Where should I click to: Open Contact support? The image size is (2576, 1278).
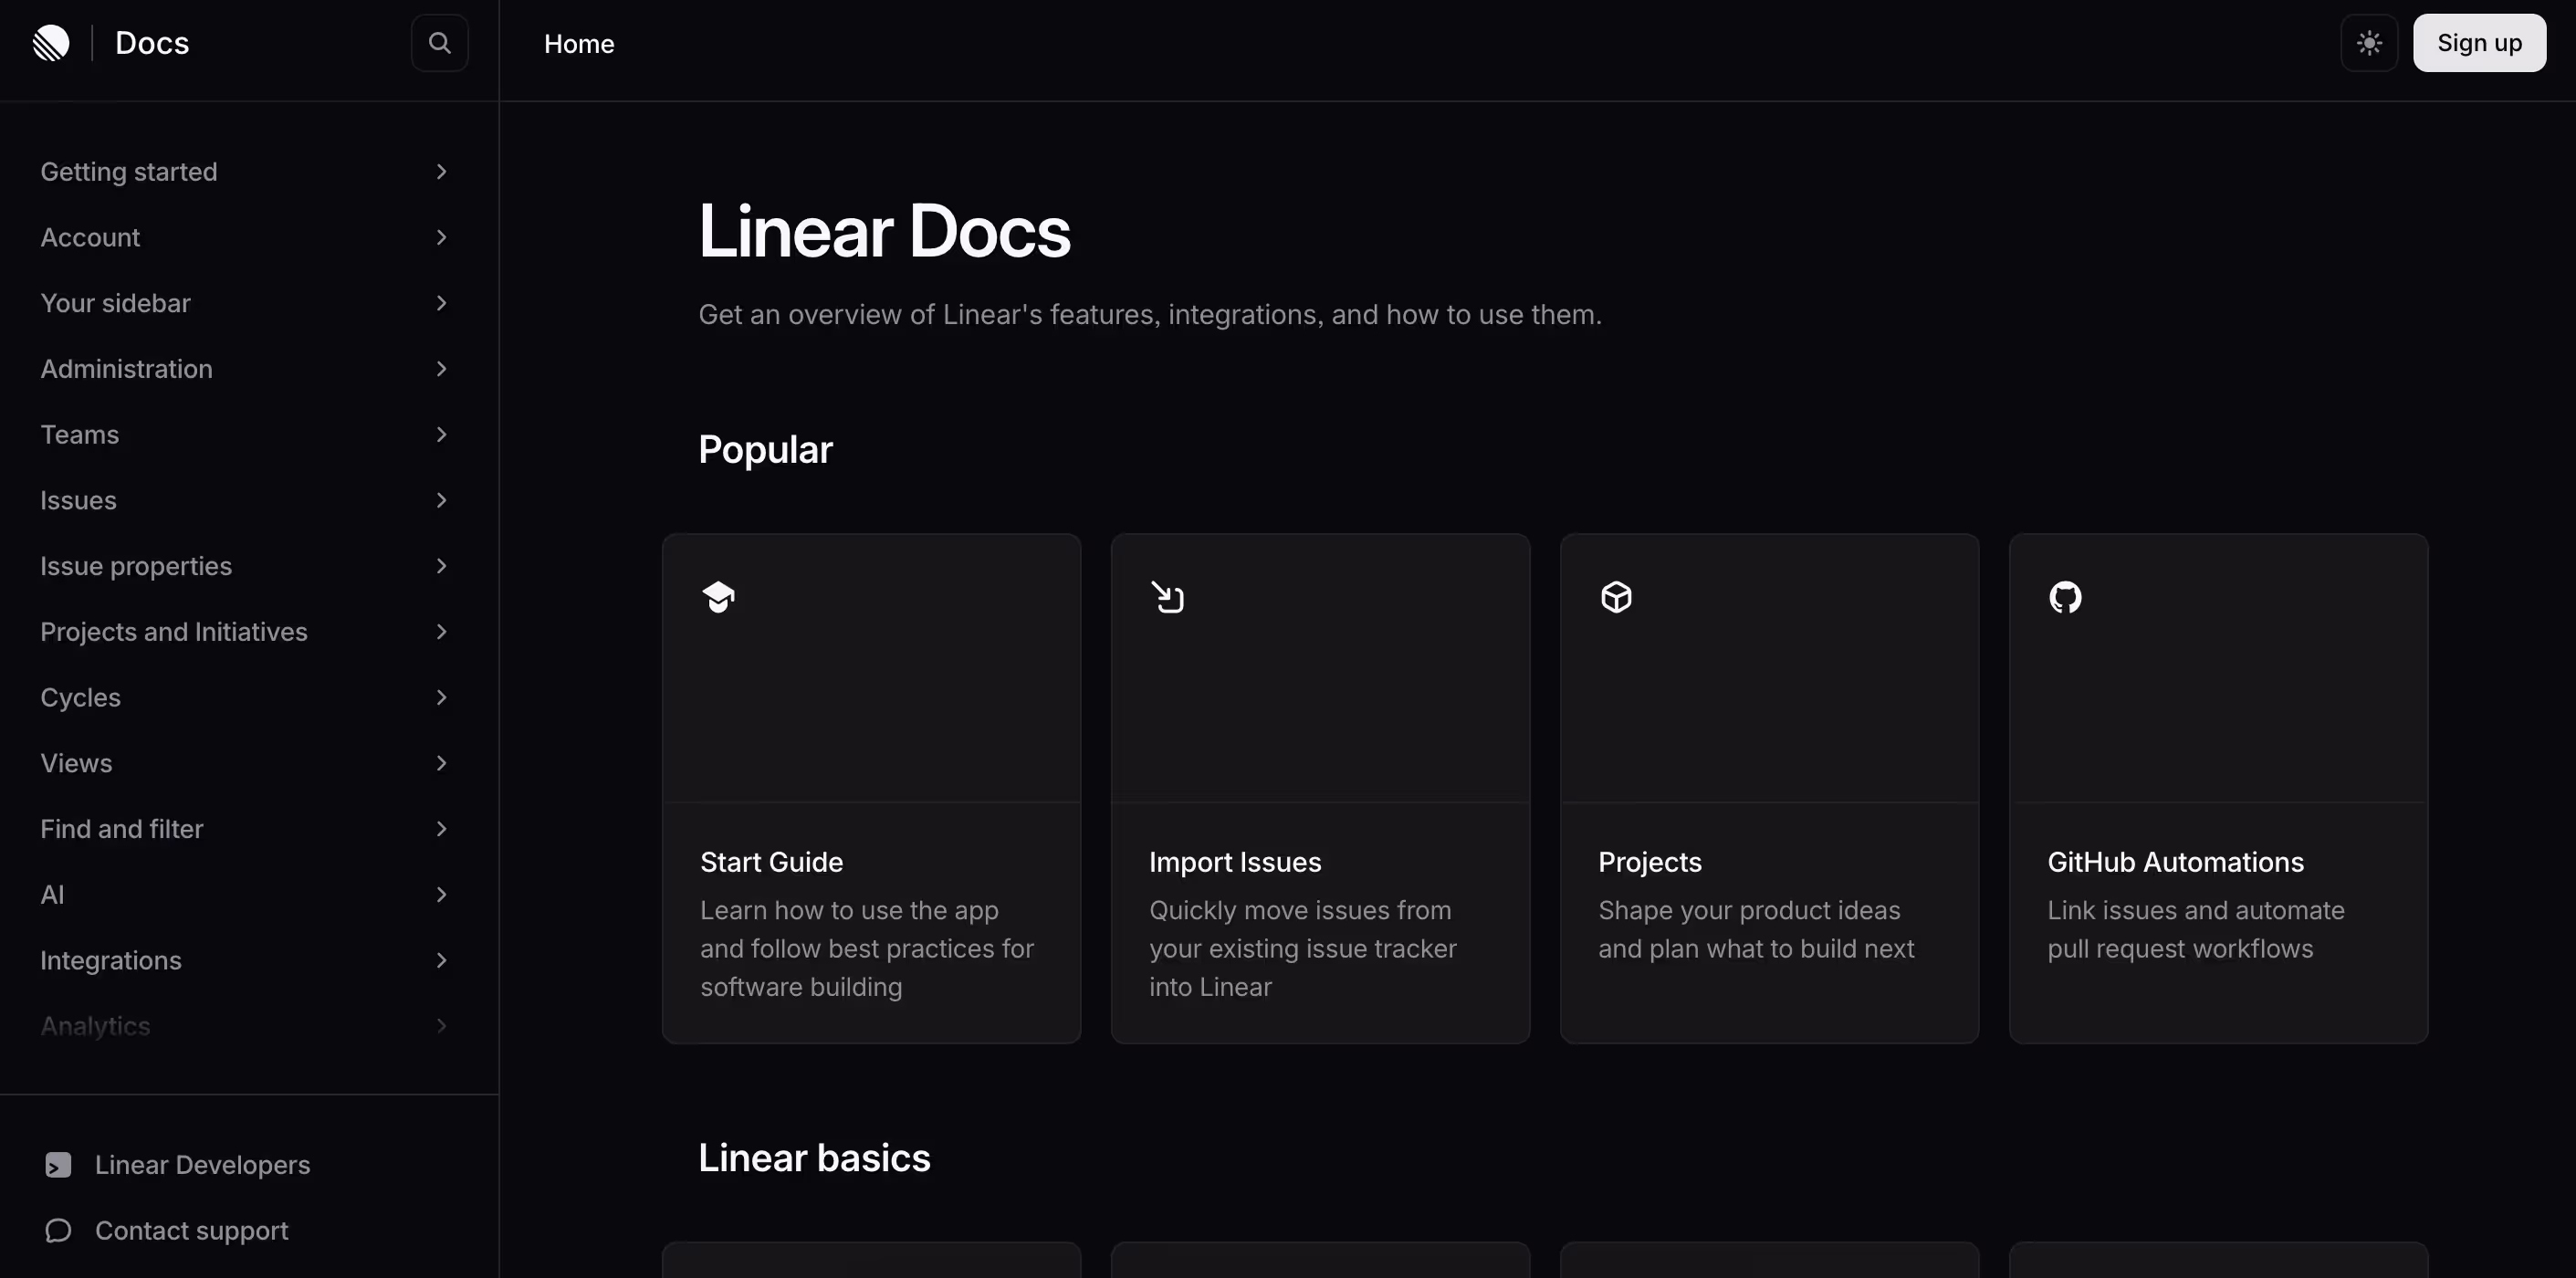point(191,1230)
